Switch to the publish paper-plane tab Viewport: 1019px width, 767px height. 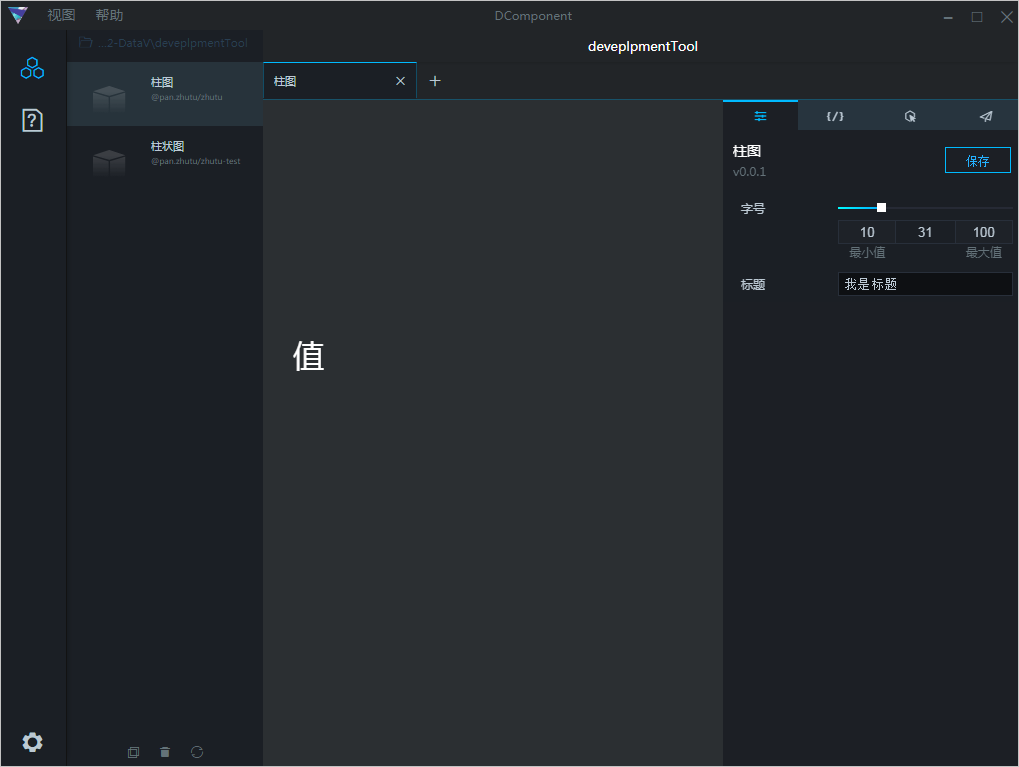[985, 116]
